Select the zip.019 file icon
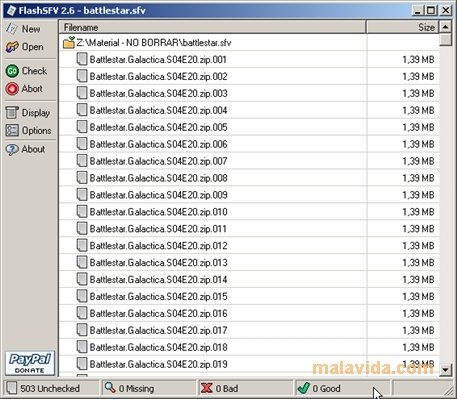457x399 pixels. [x=82, y=364]
